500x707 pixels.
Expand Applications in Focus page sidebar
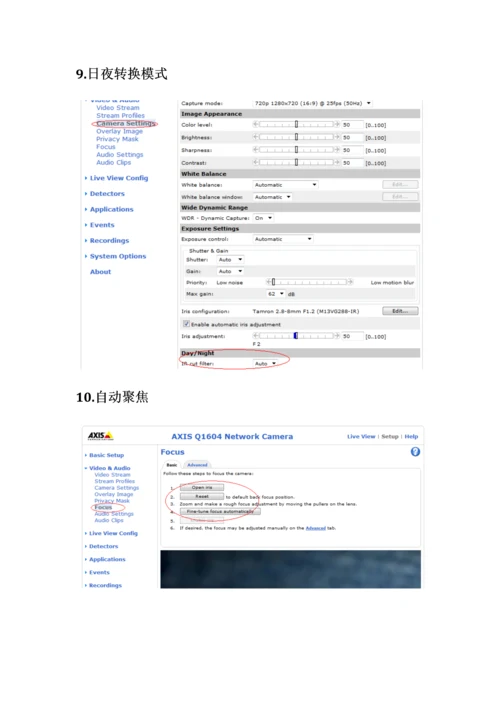tap(107, 559)
